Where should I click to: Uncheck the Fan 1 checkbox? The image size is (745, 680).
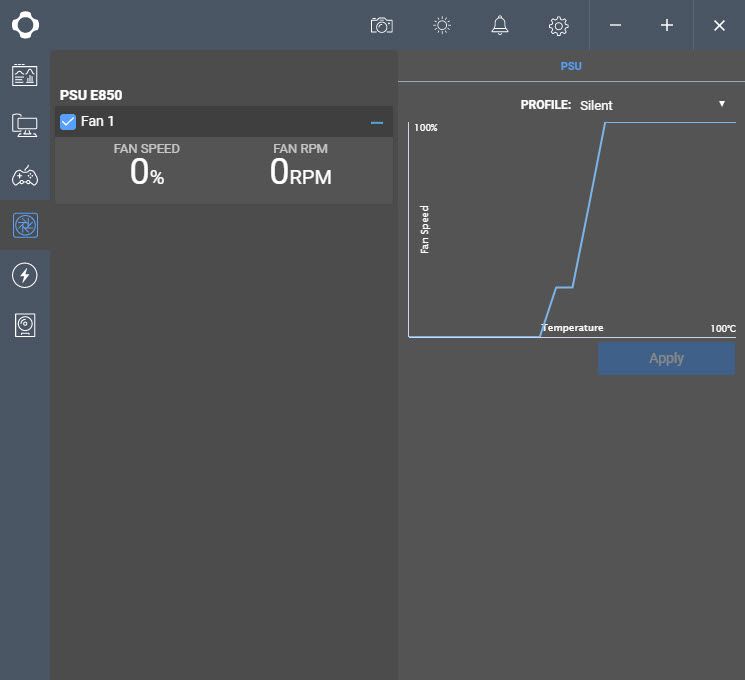coord(68,122)
